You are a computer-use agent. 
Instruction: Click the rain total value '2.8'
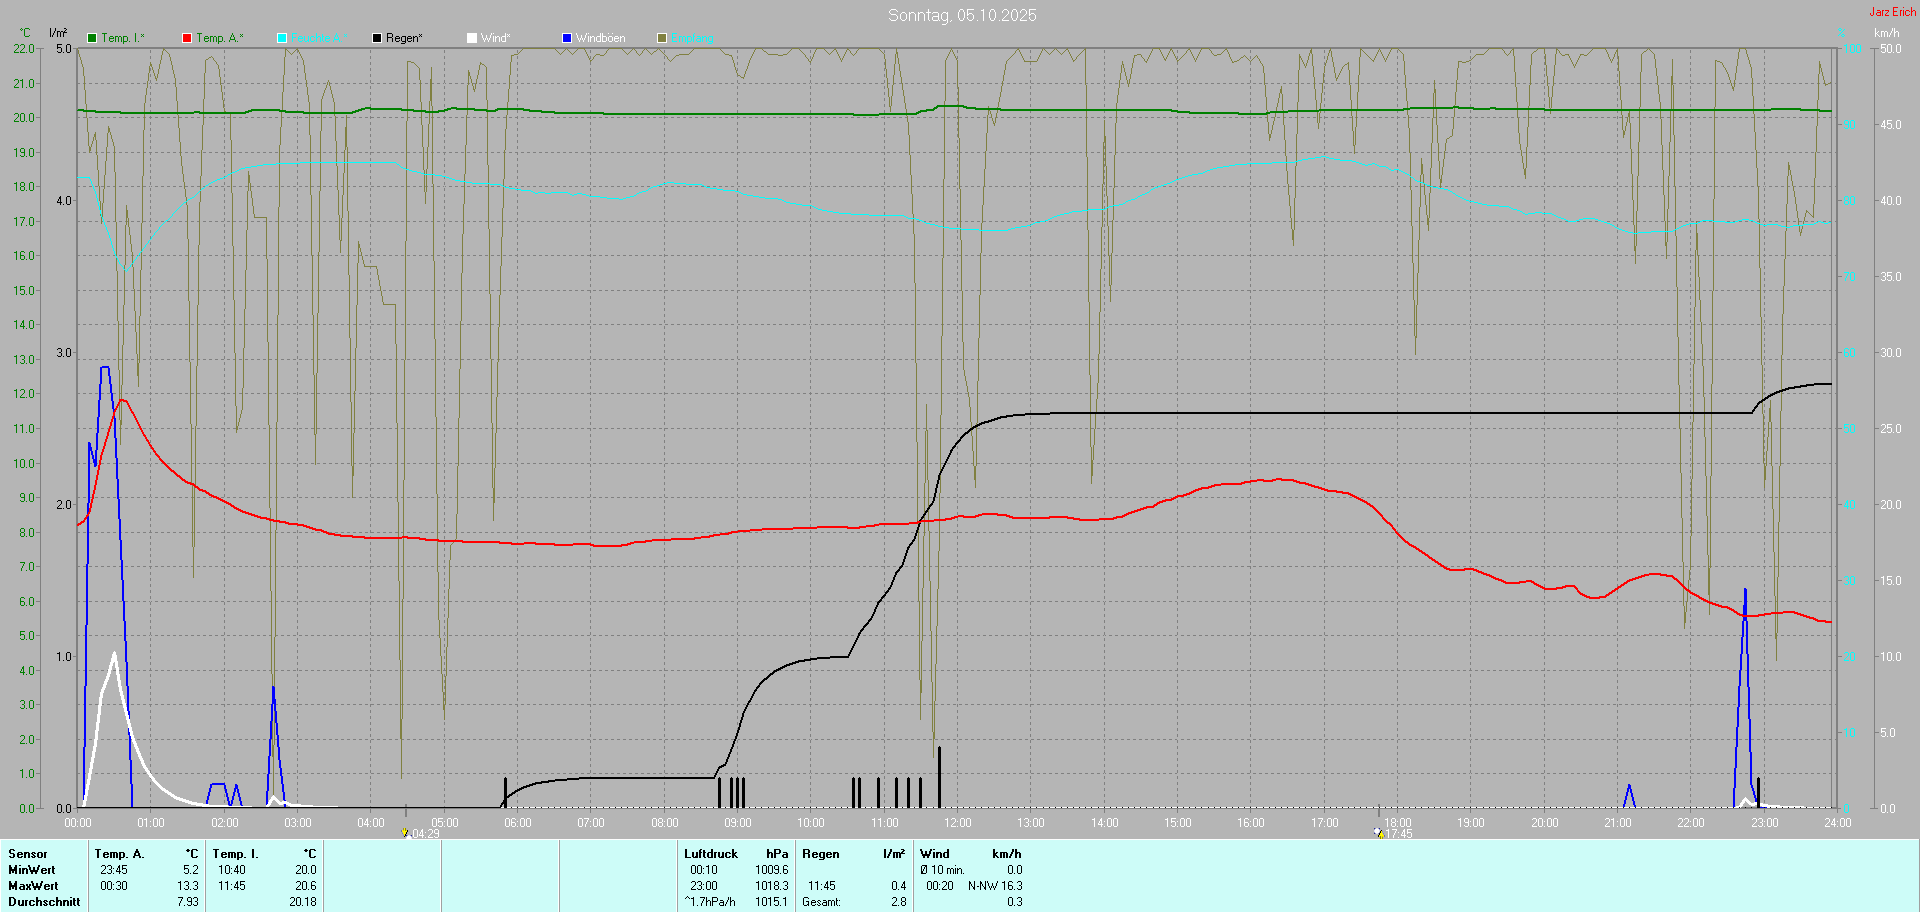(899, 902)
